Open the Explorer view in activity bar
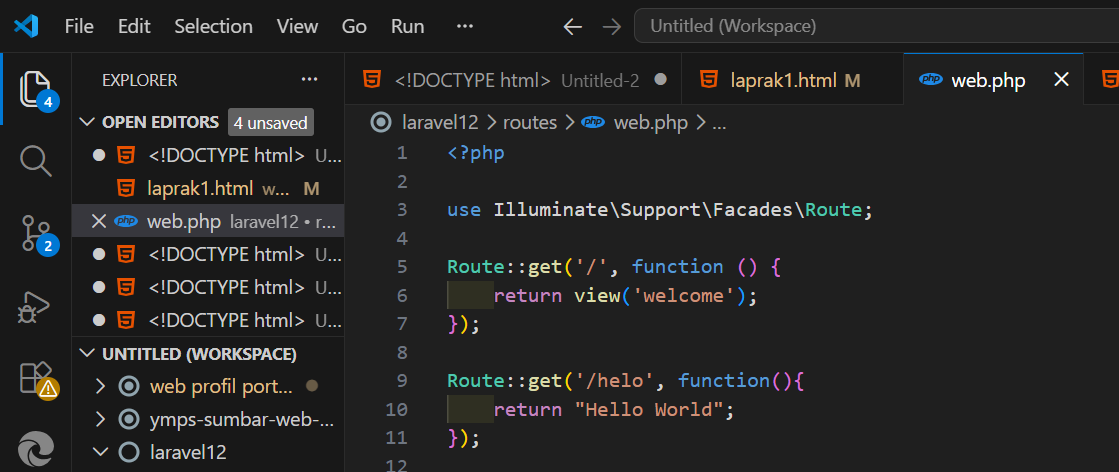Screen dimensions: 1119x472 point(36,89)
